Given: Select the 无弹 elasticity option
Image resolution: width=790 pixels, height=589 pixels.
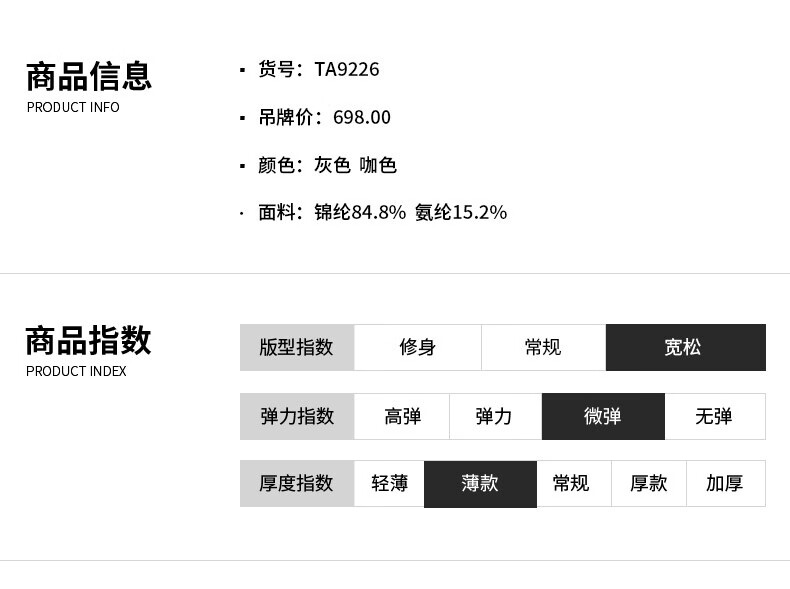Looking at the screenshot, I should point(715,416).
